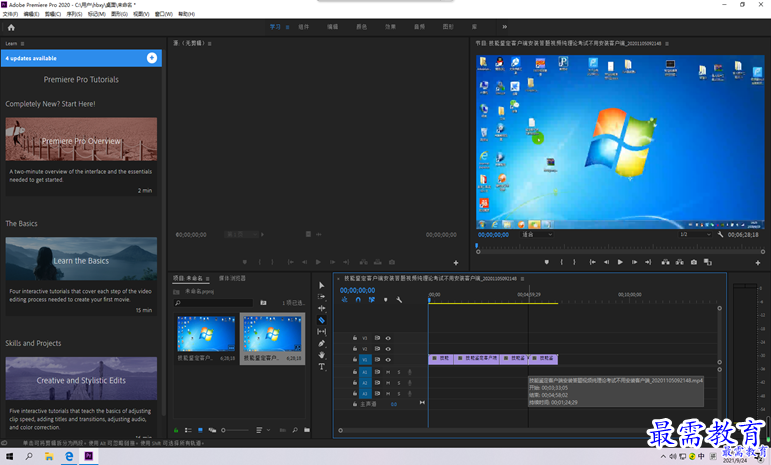Select the Razor tool
771x465 pixels.
(x=322, y=320)
